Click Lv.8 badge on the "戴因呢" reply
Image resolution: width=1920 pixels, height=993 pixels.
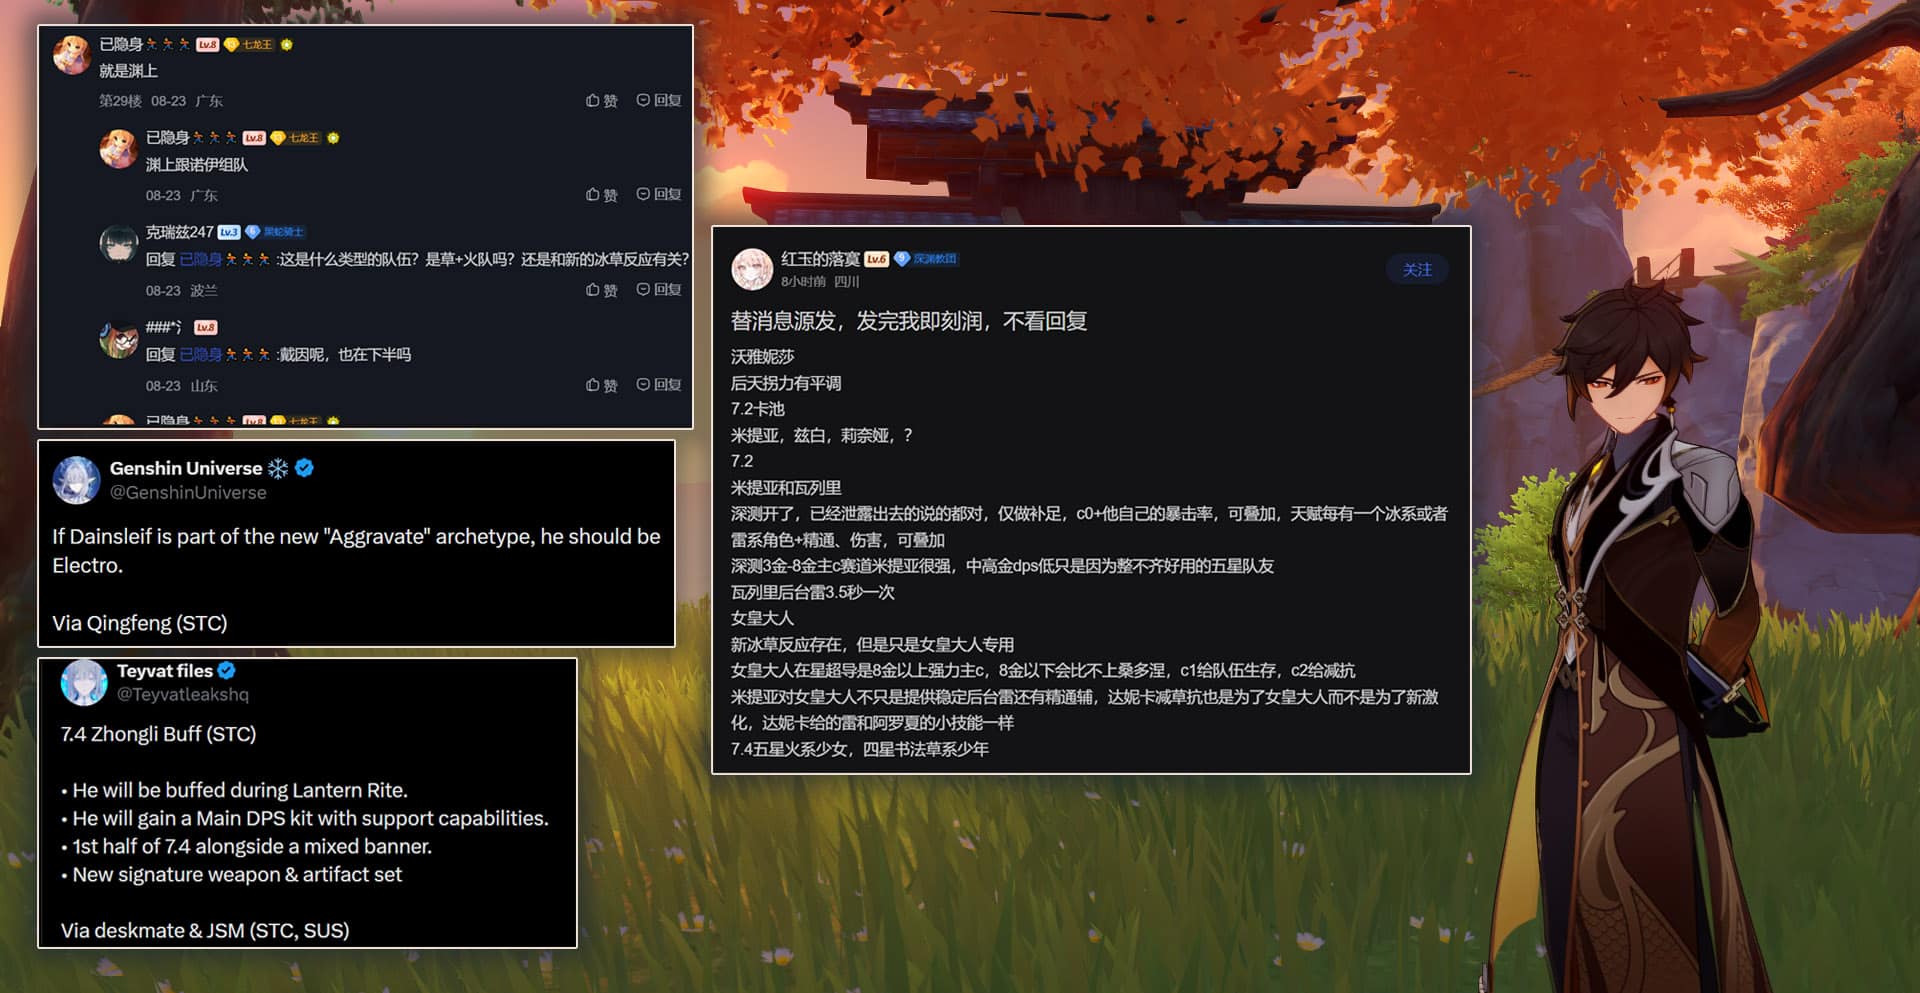tap(206, 327)
